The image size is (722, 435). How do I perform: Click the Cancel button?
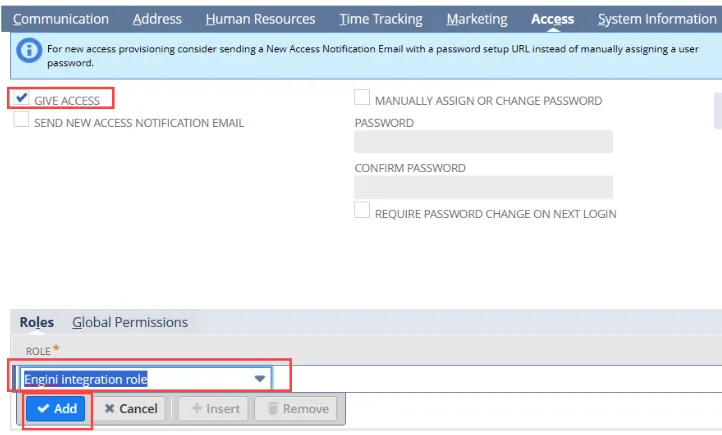point(131,409)
